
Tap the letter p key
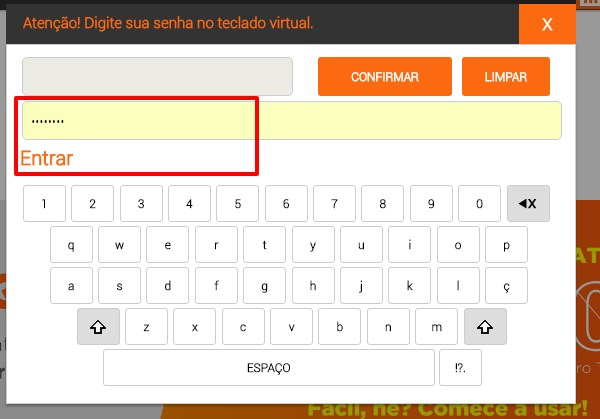[x=506, y=245]
